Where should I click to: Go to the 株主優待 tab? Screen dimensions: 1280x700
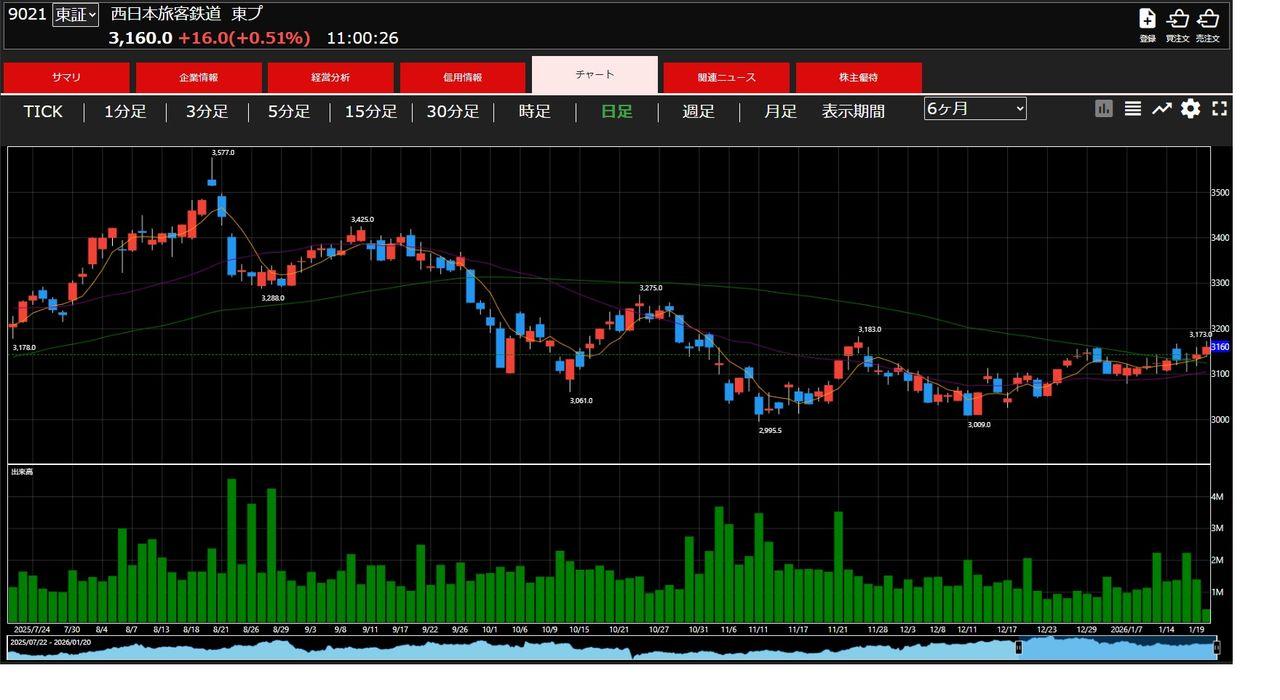coord(858,77)
